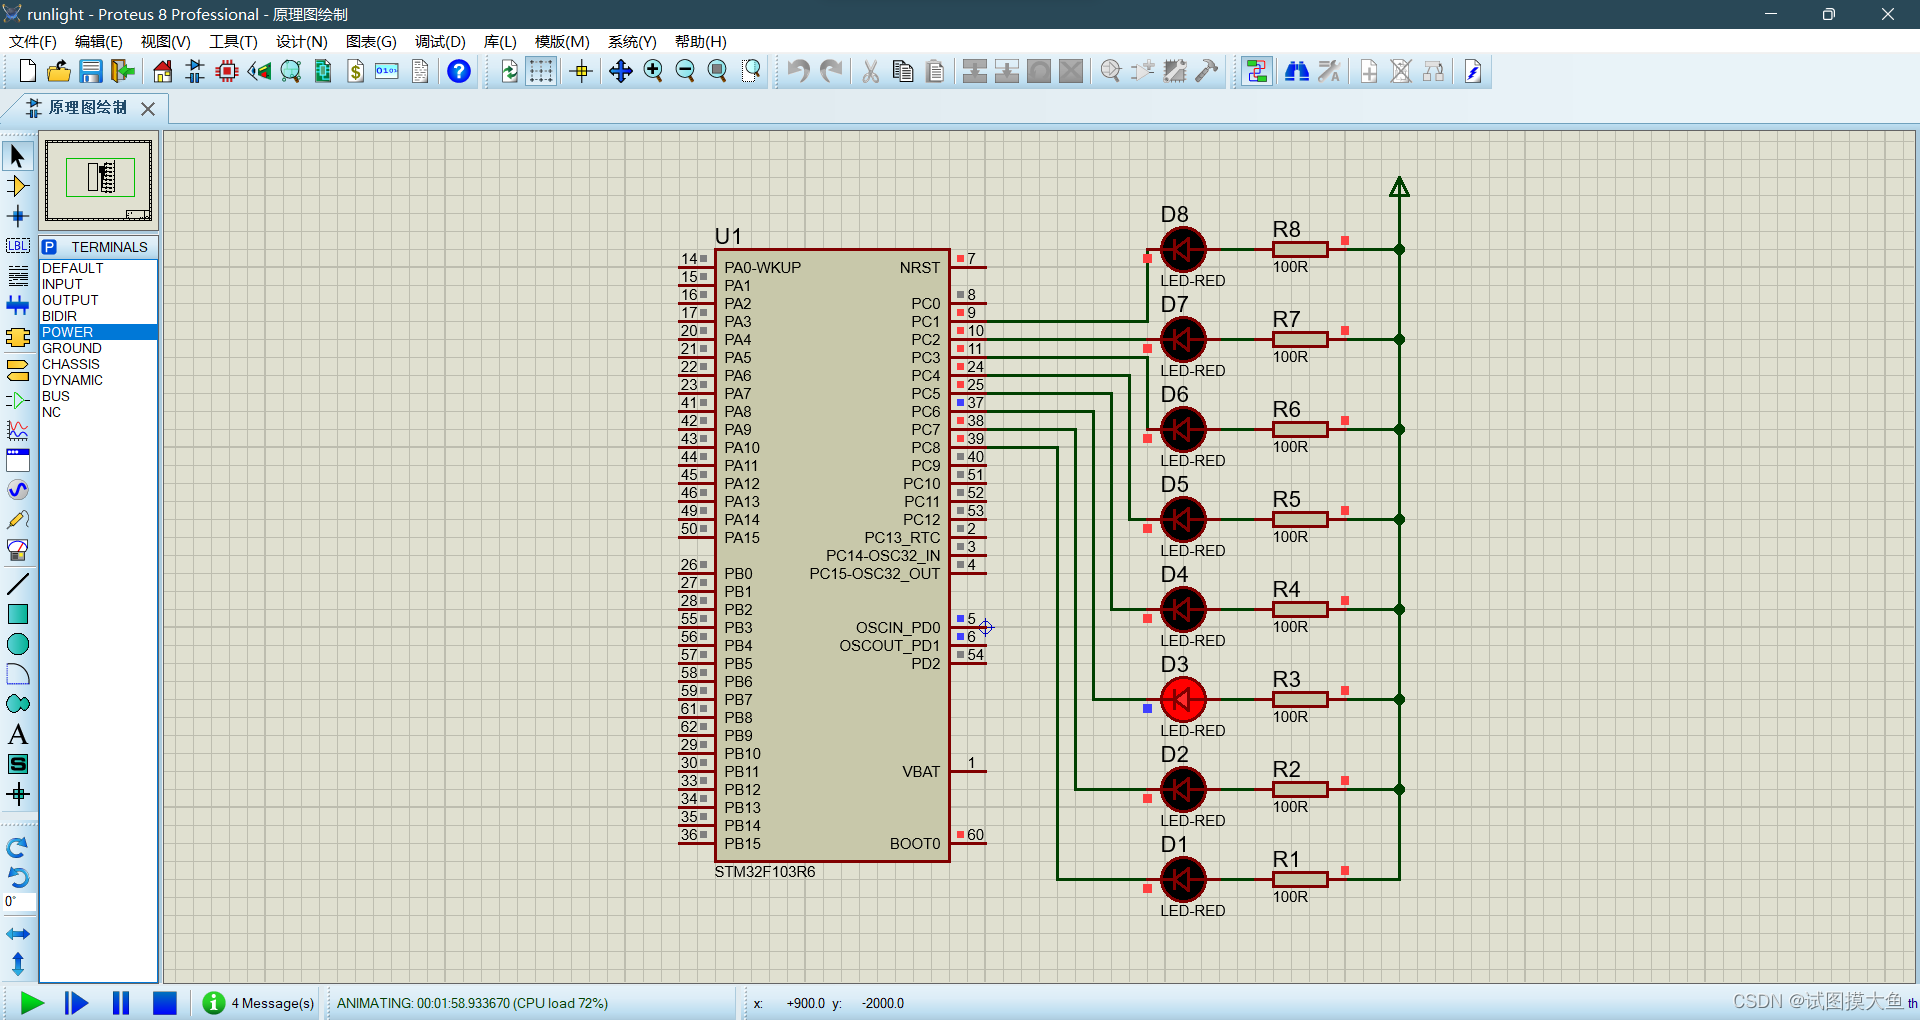Select the 2D Text tool

pos(18,733)
